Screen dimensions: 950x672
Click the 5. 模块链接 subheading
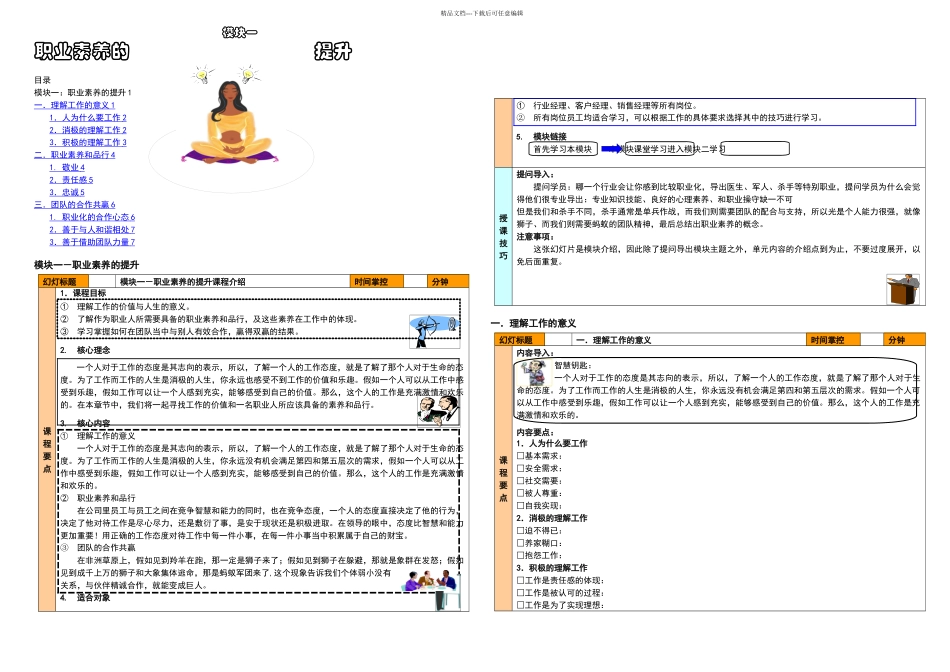click(x=541, y=136)
